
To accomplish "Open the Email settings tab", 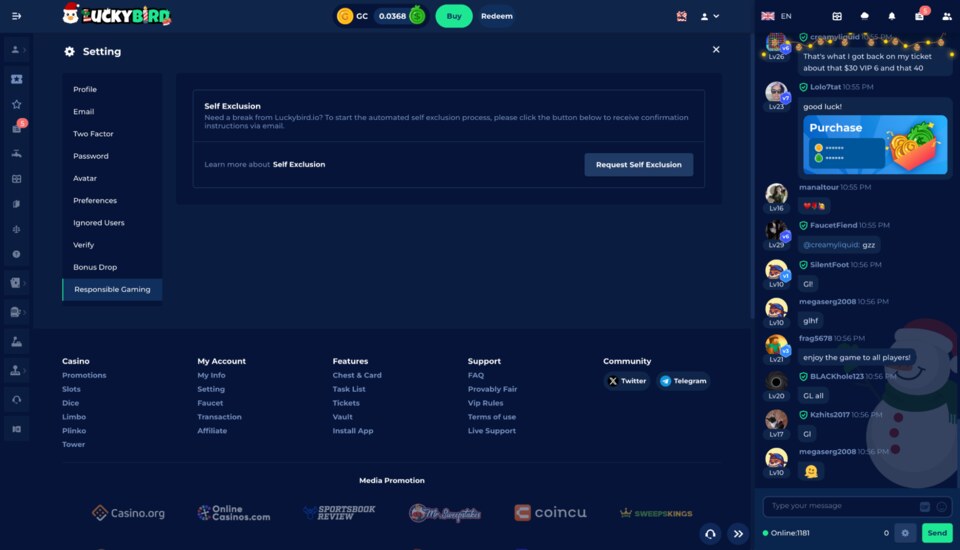I will [112, 111].
